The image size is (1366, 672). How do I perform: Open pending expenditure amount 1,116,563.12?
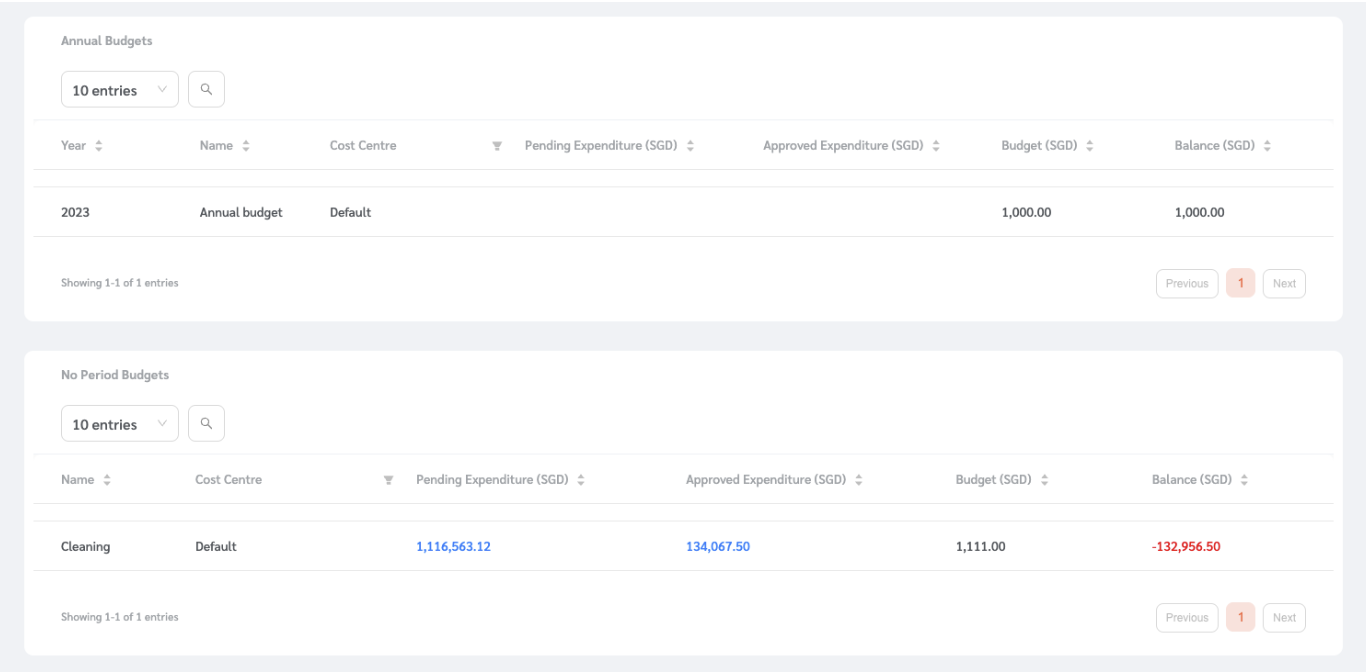pyautogui.click(x=453, y=546)
